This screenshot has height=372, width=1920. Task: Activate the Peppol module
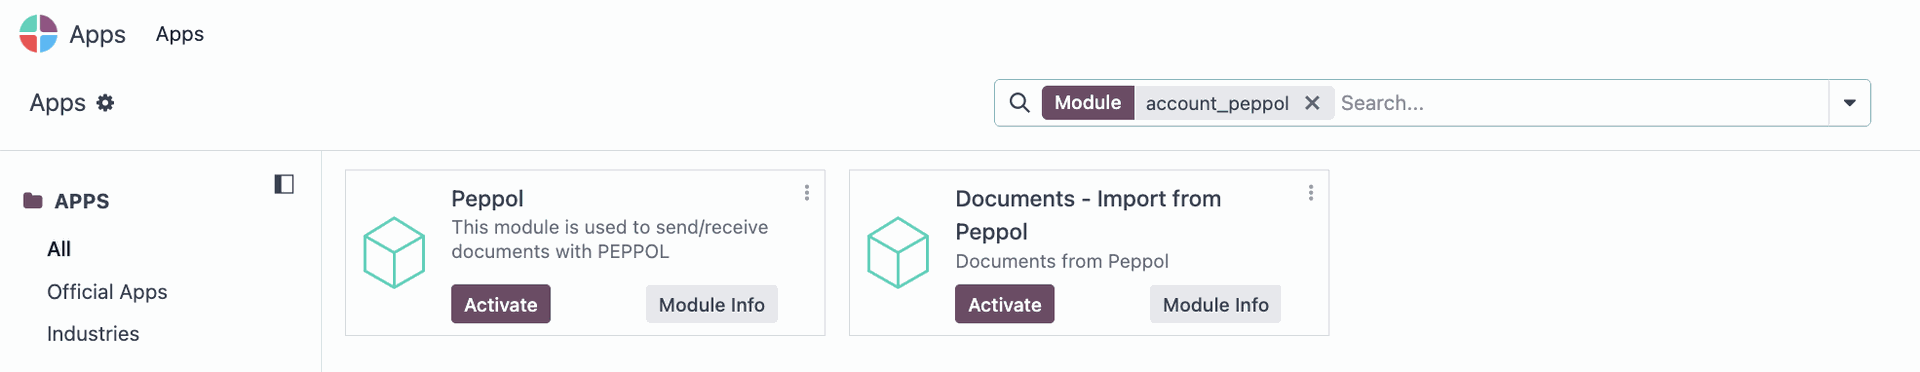(501, 304)
